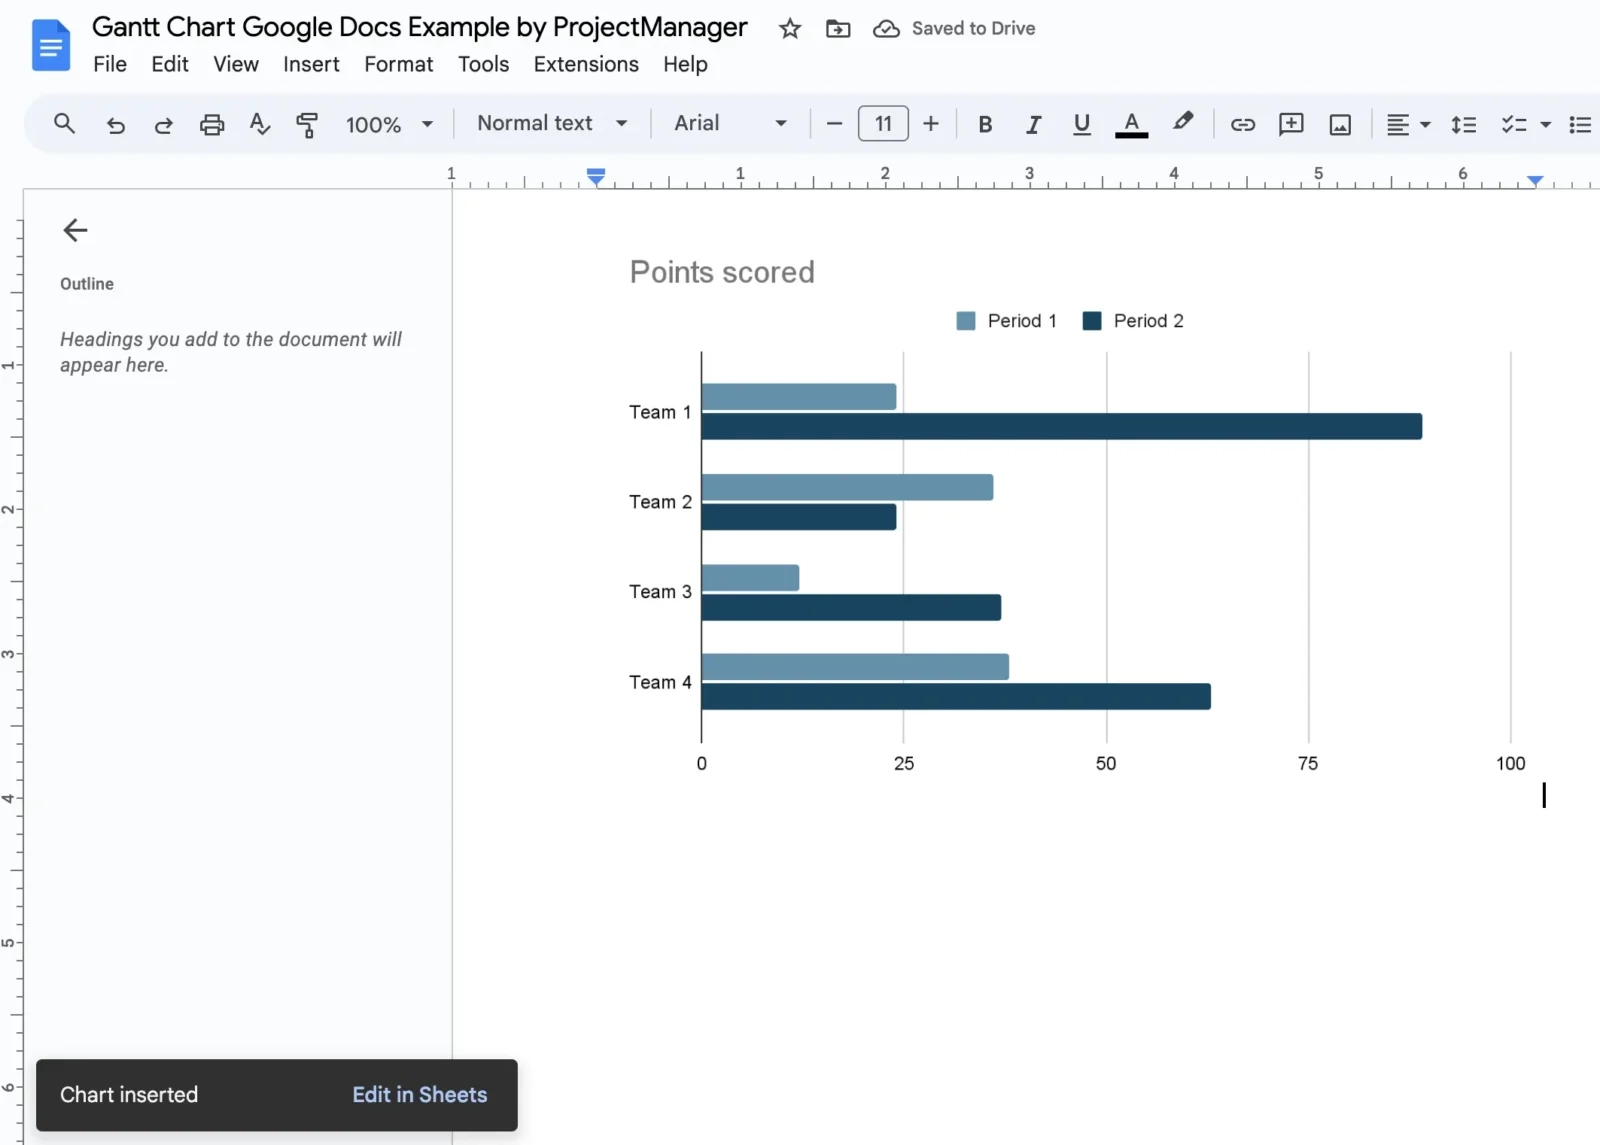Open the search in document tool
Image resolution: width=1600 pixels, height=1145 pixels.
pos(63,124)
